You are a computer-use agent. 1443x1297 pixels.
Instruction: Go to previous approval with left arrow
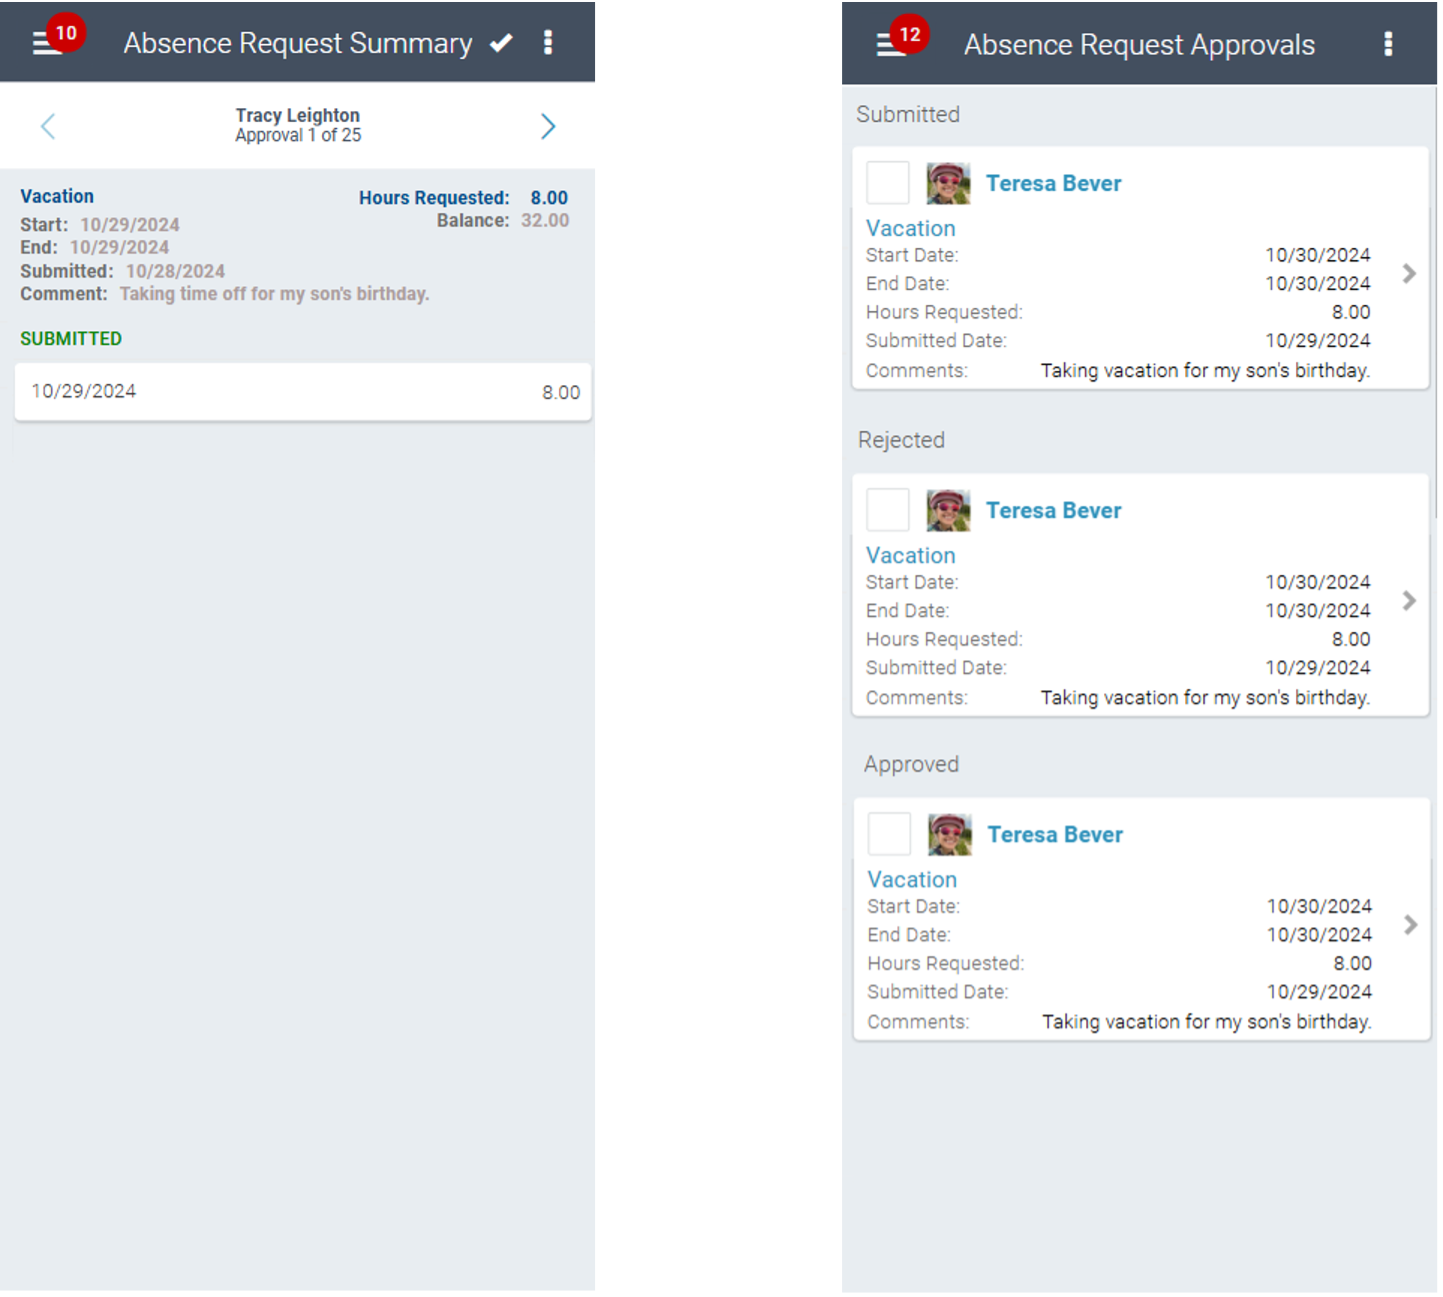(48, 126)
